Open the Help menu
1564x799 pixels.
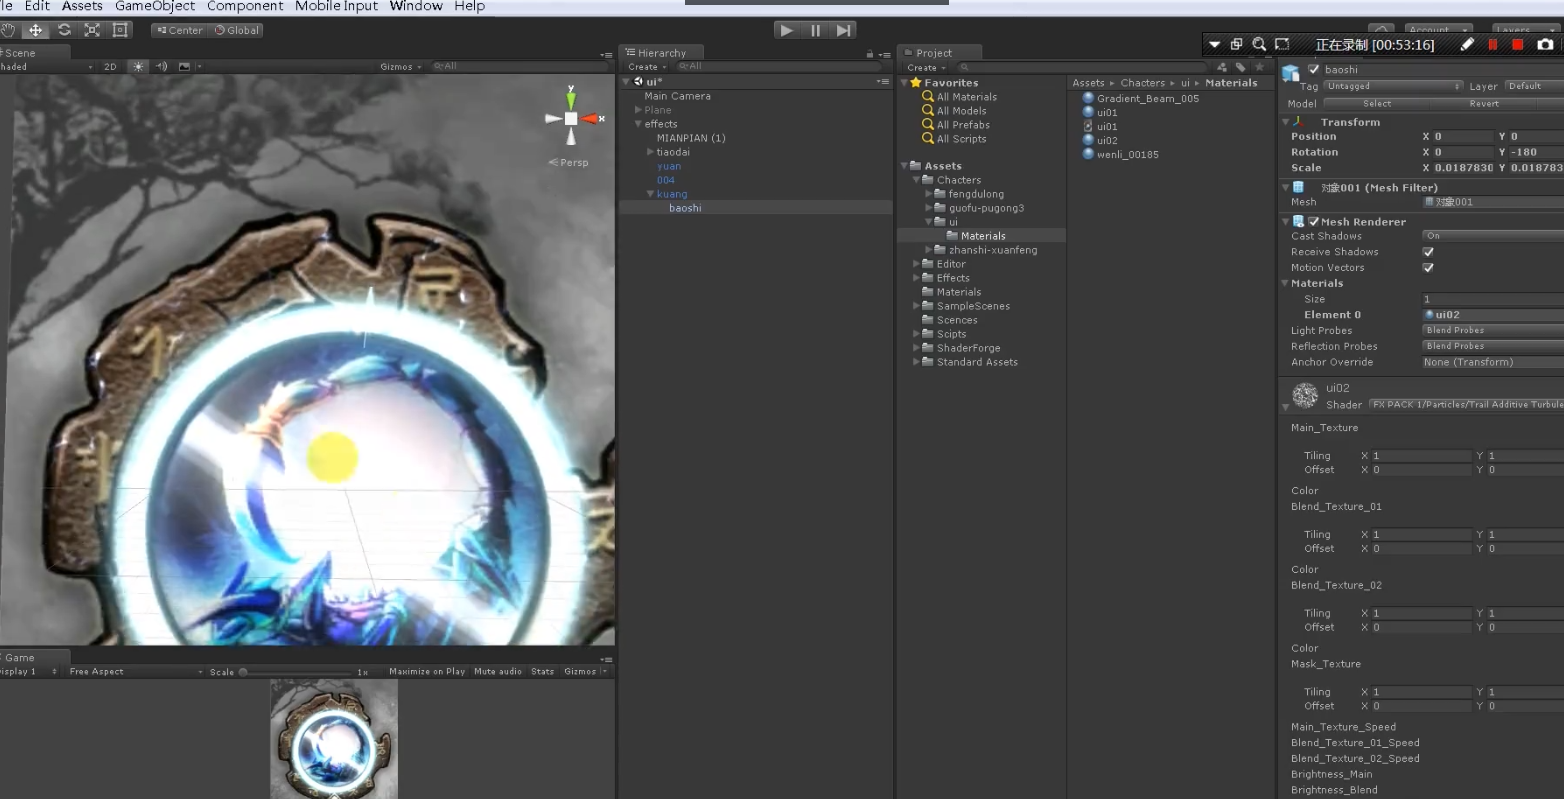click(470, 6)
